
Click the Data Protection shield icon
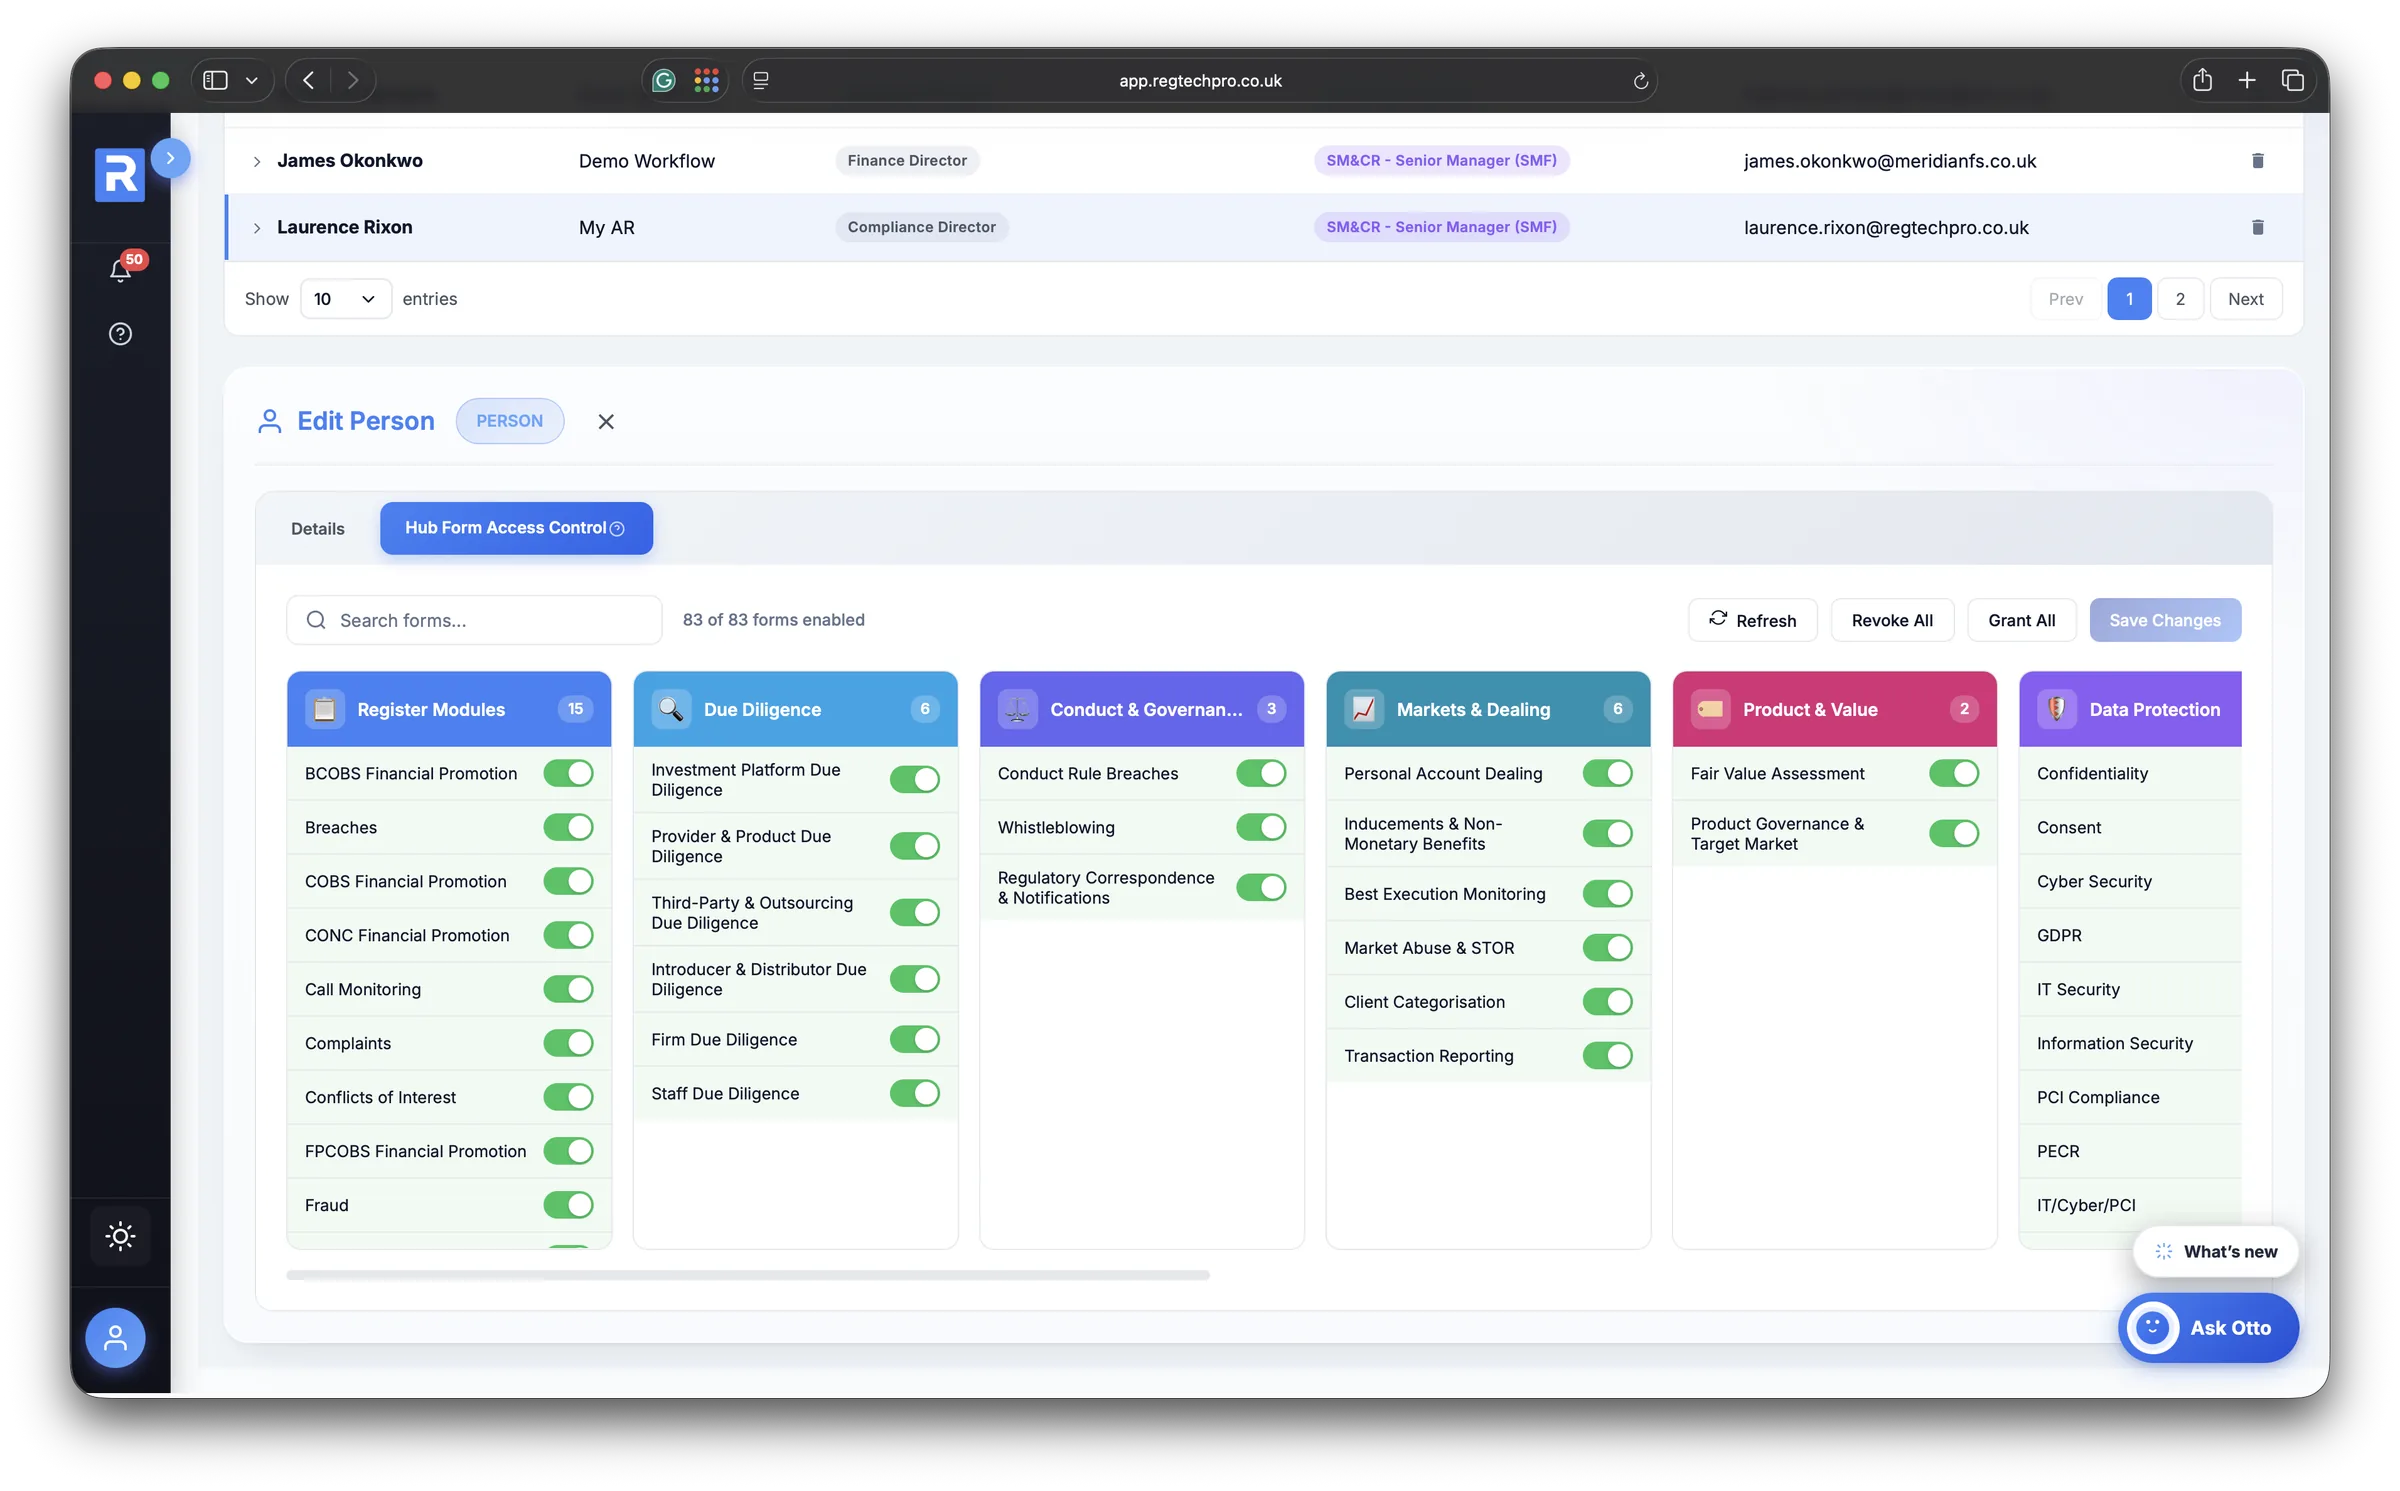click(x=2057, y=709)
